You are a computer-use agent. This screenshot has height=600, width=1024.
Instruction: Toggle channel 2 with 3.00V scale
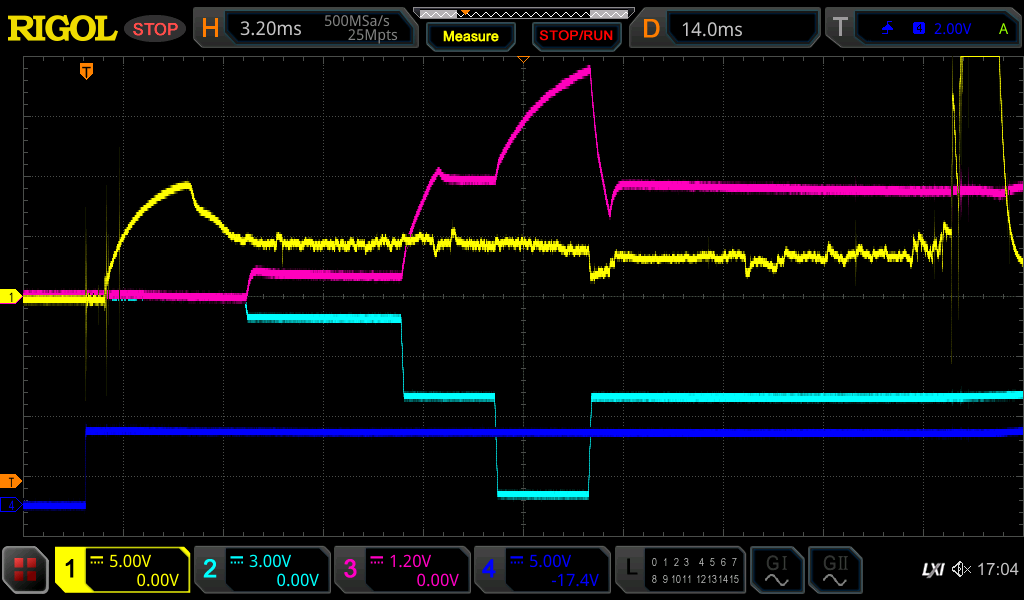(x=261, y=571)
